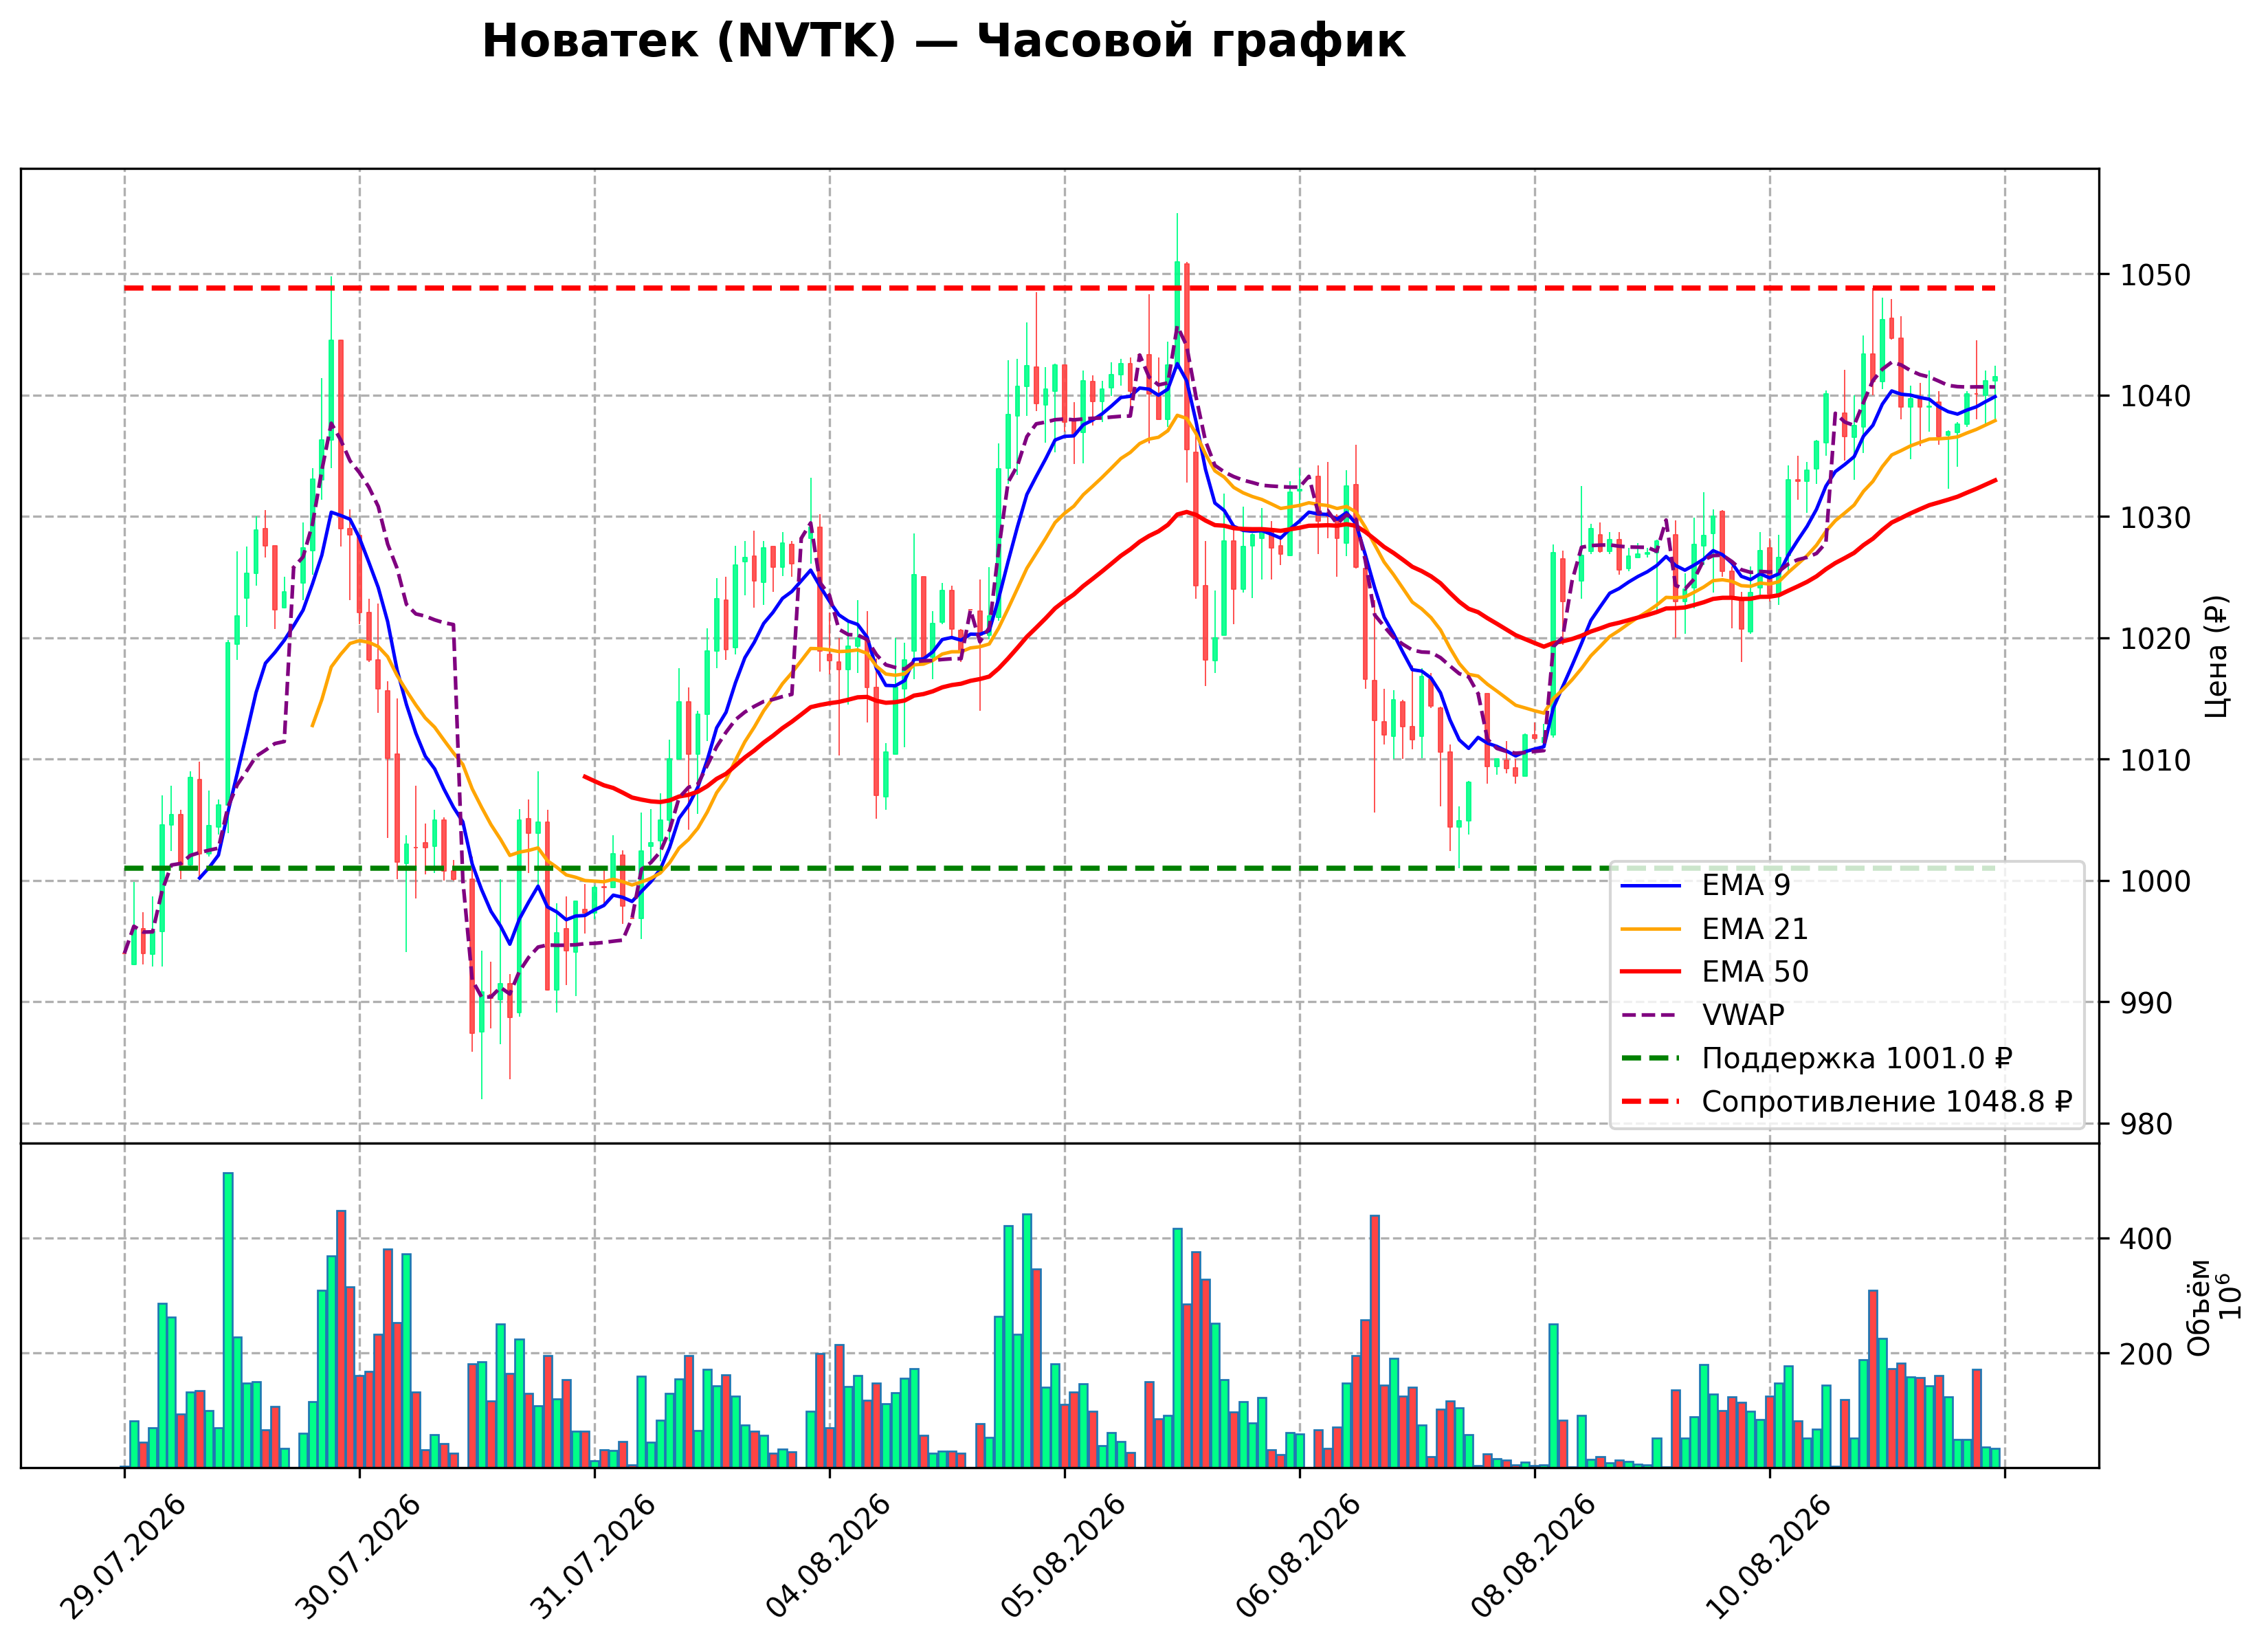Click the date label 10.08.2026

(x=1769, y=1556)
